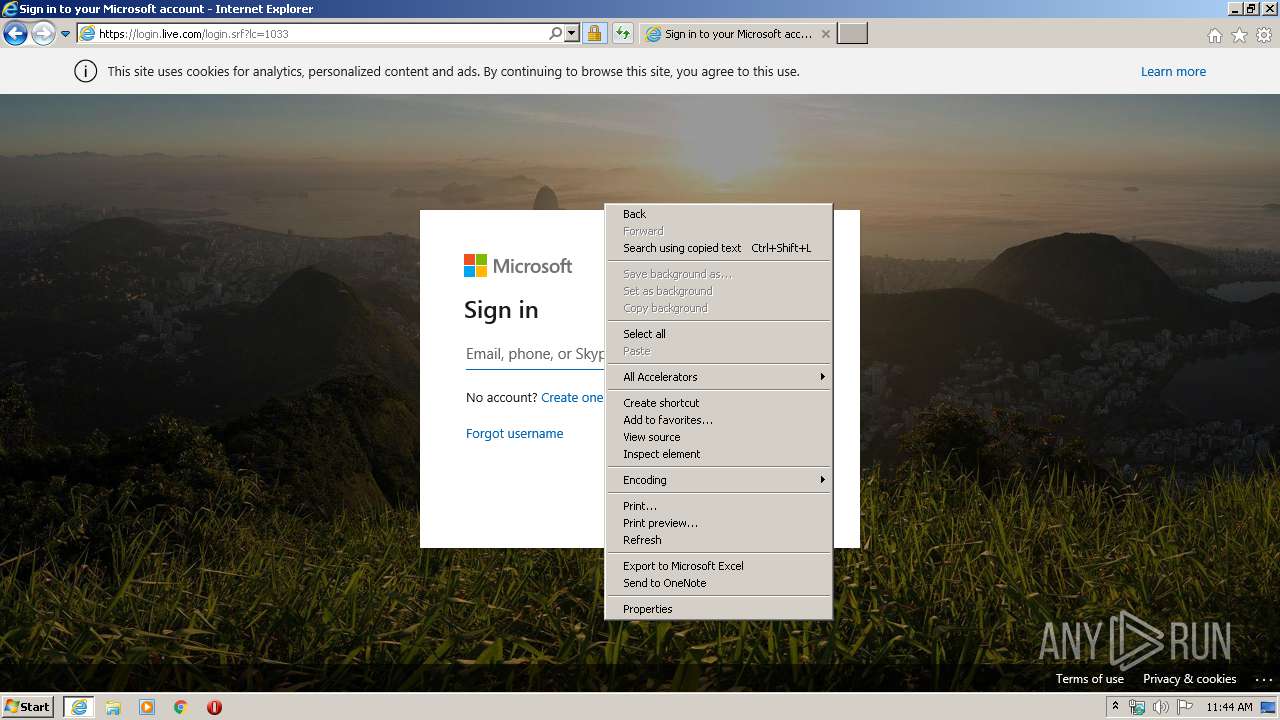Click the Action Center flag icon
Screen dimensions: 1280x720
[1185, 707]
